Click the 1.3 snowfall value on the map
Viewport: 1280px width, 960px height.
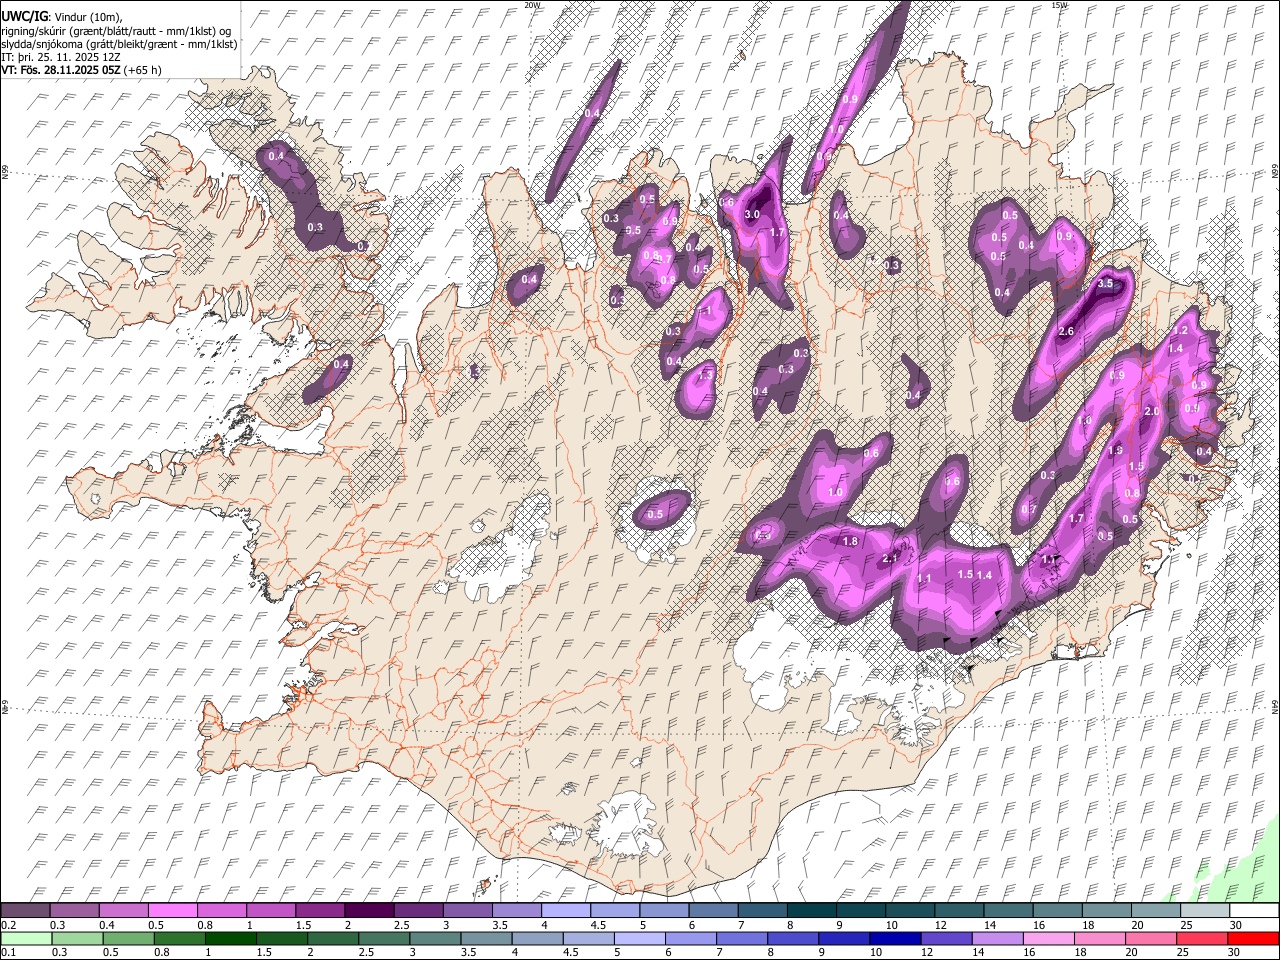coord(705,375)
